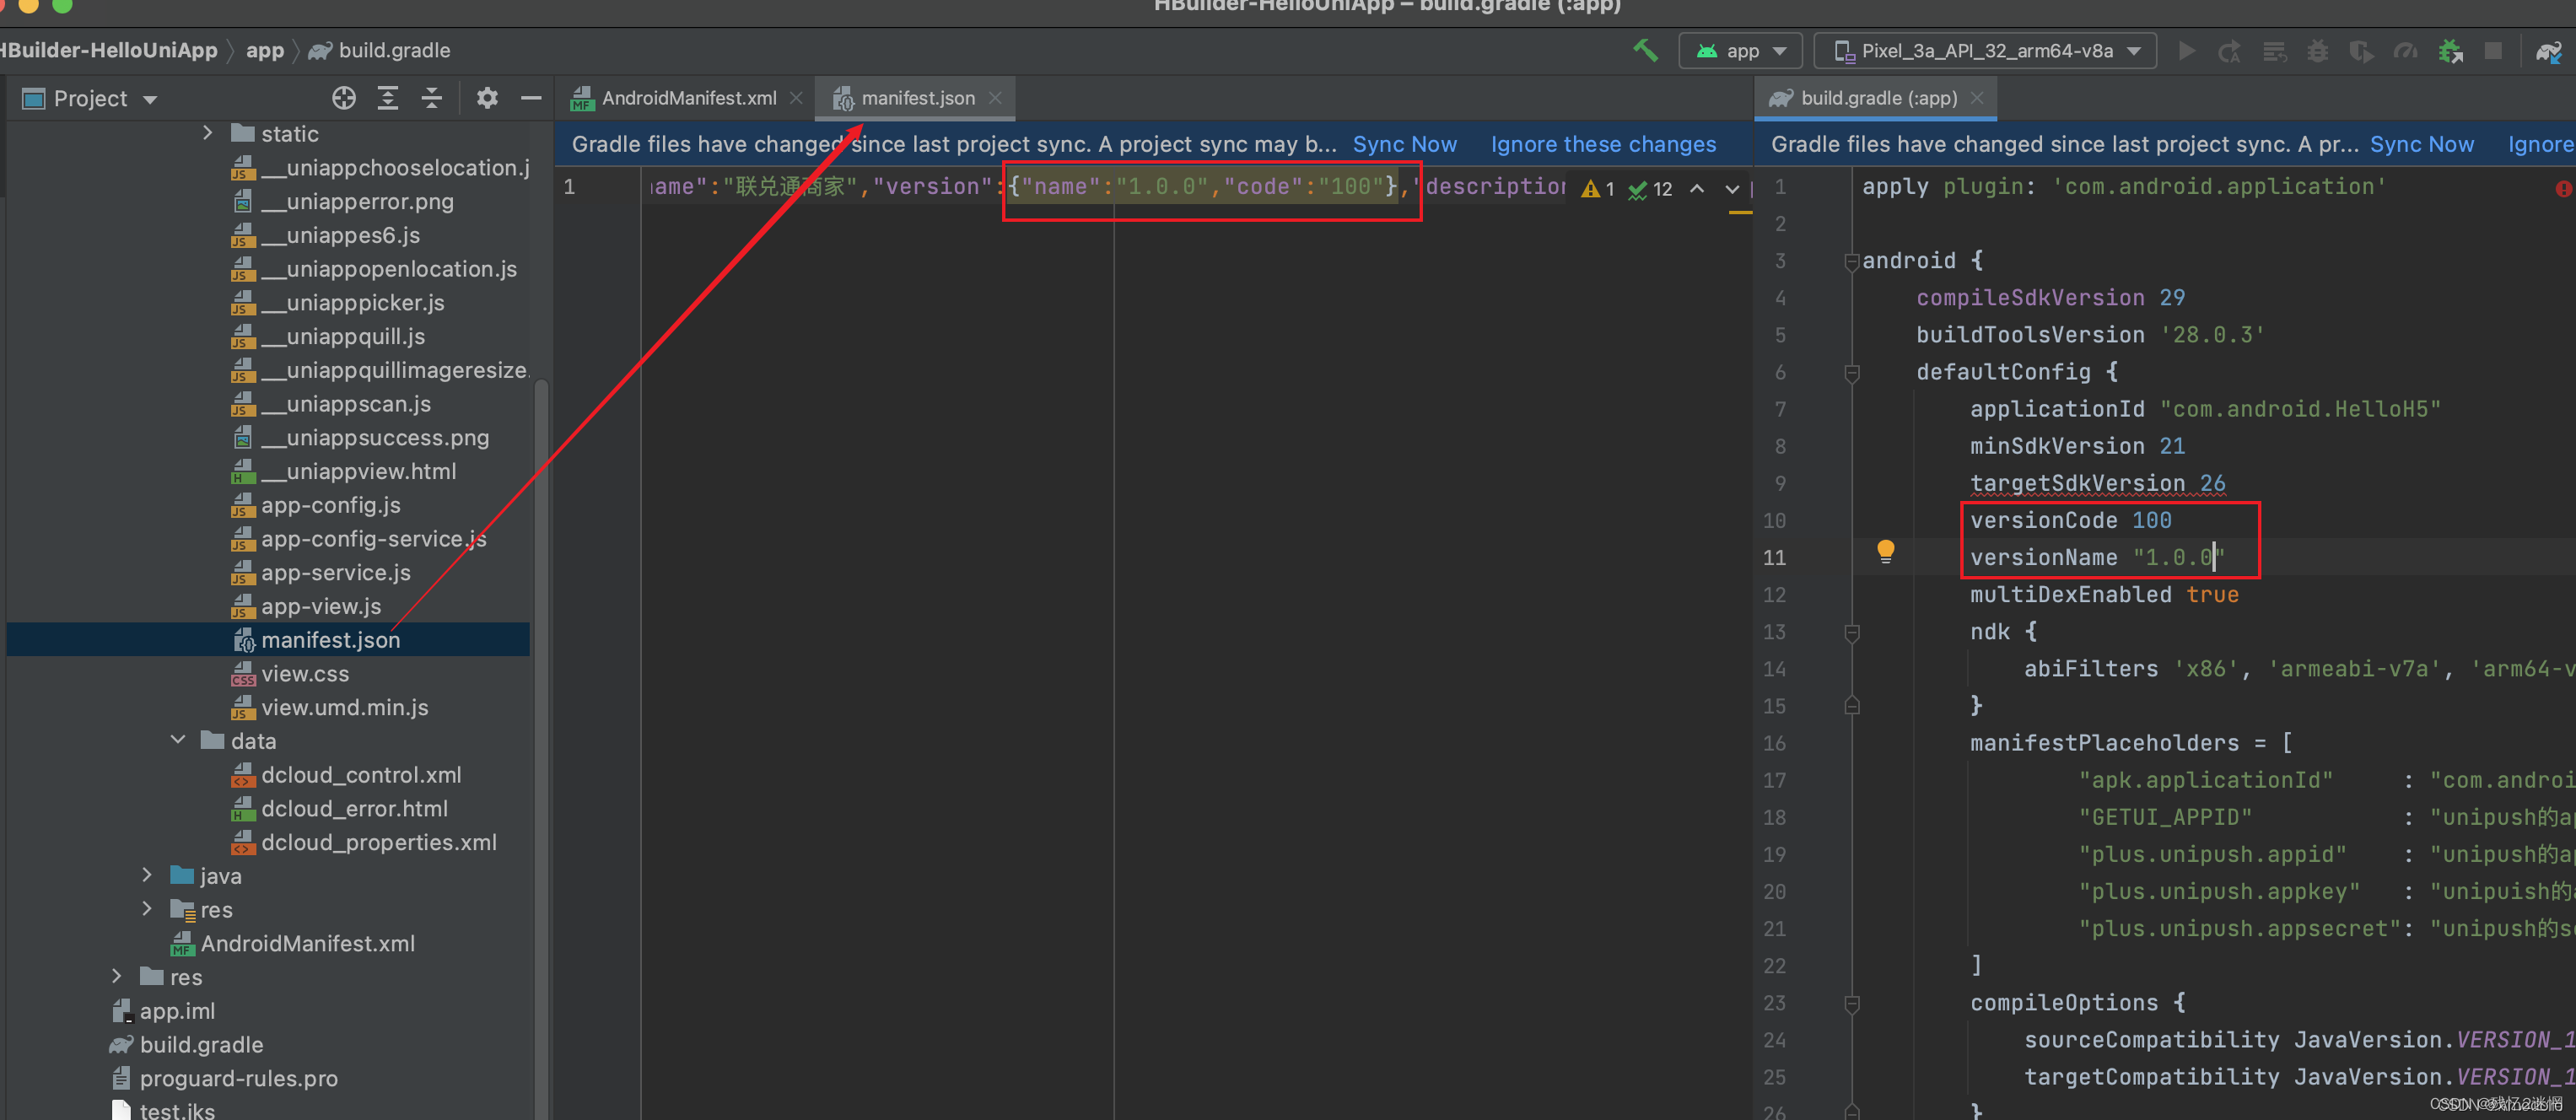2576x1120 pixels.
Task: Go to previous highlighted error arrow
Action: click(1697, 188)
